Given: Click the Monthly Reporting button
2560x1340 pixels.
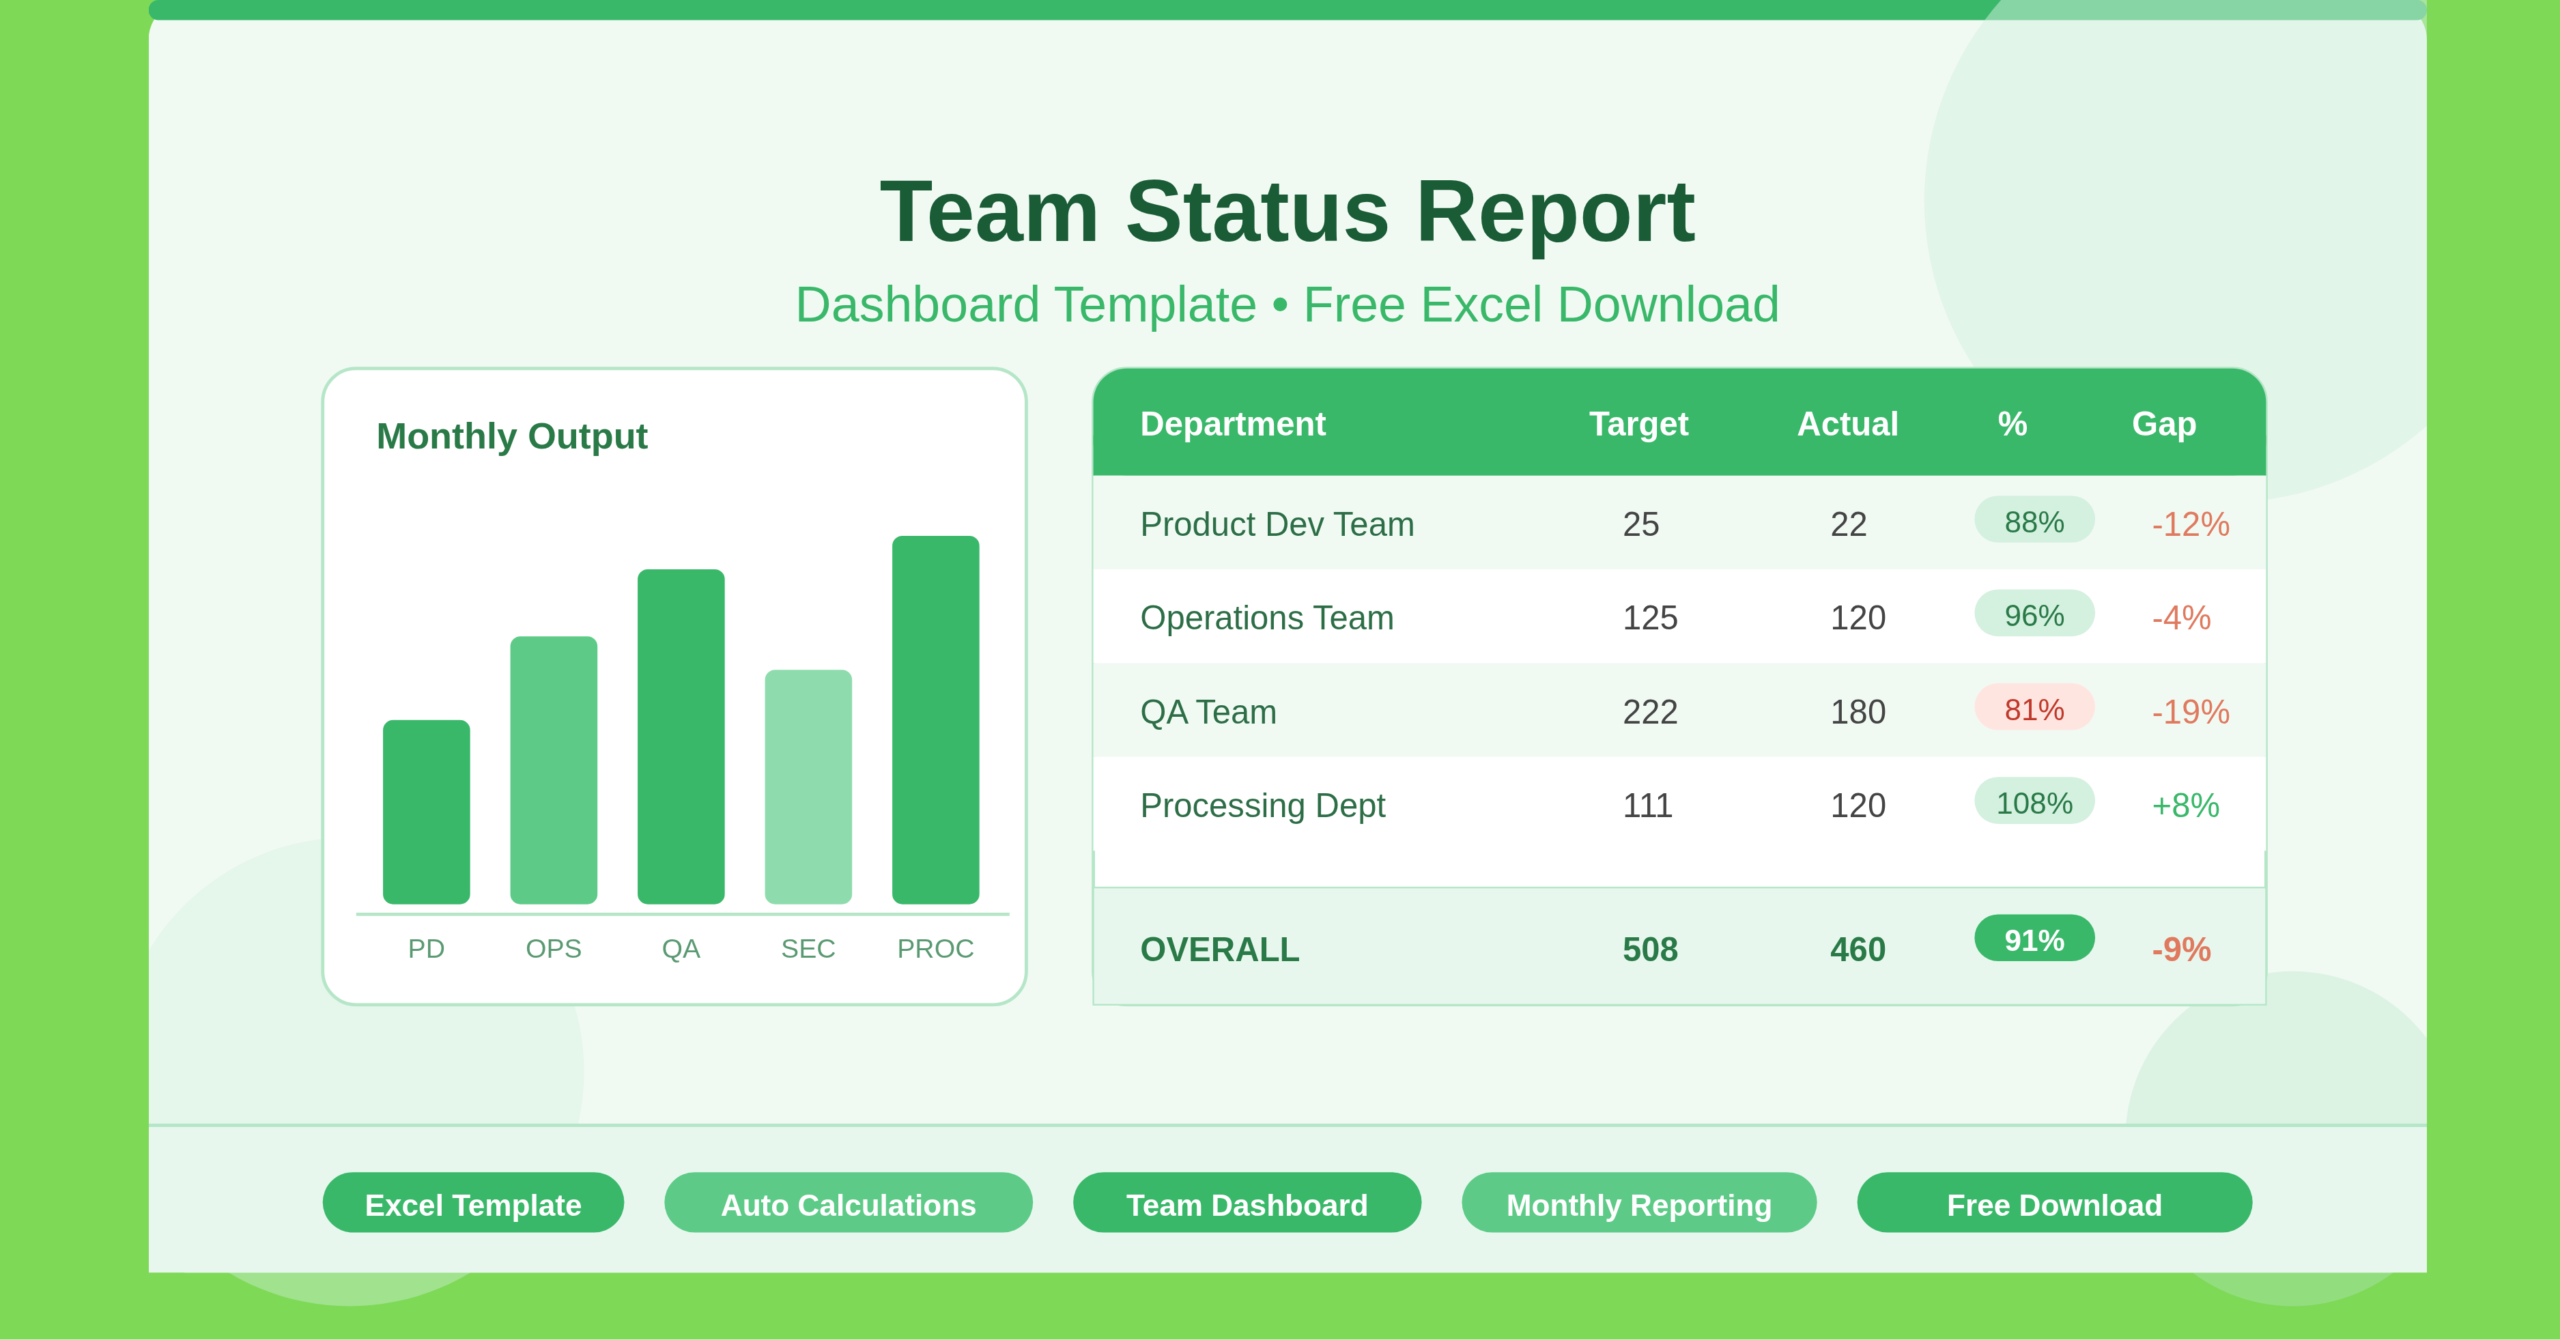Looking at the screenshot, I should click(1638, 1204).
